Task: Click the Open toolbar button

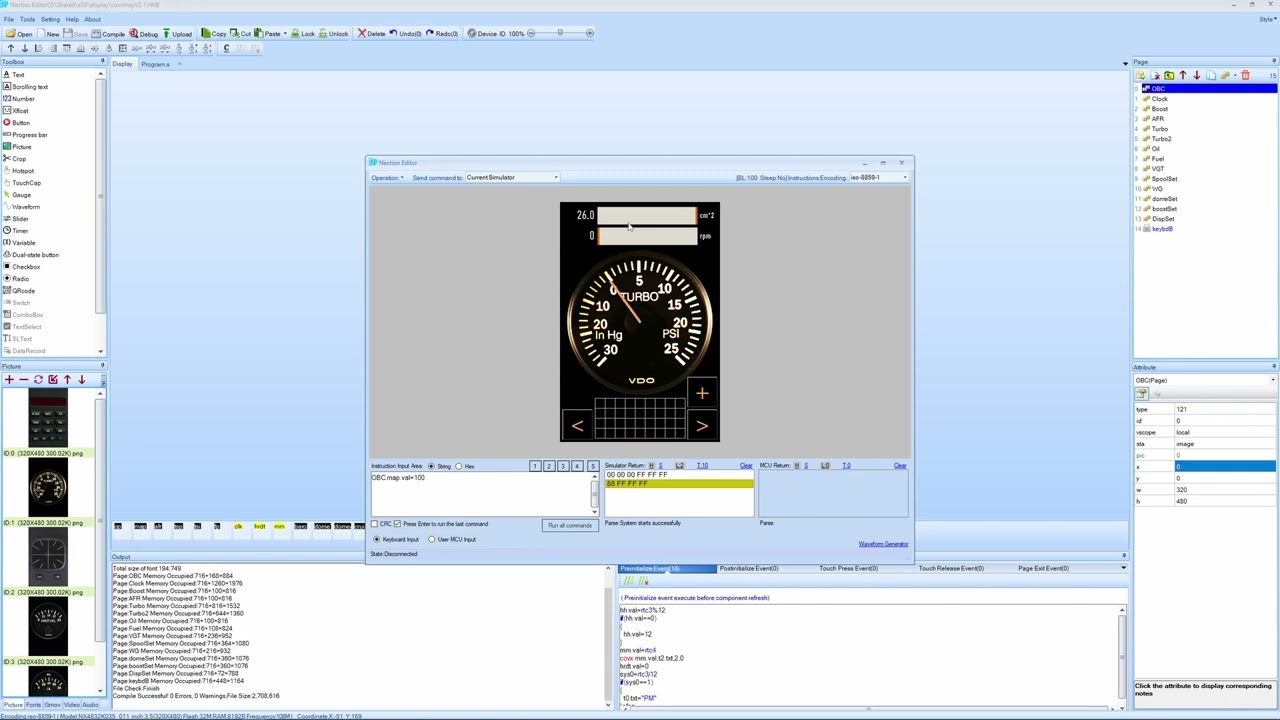Action: pos(20,34)
